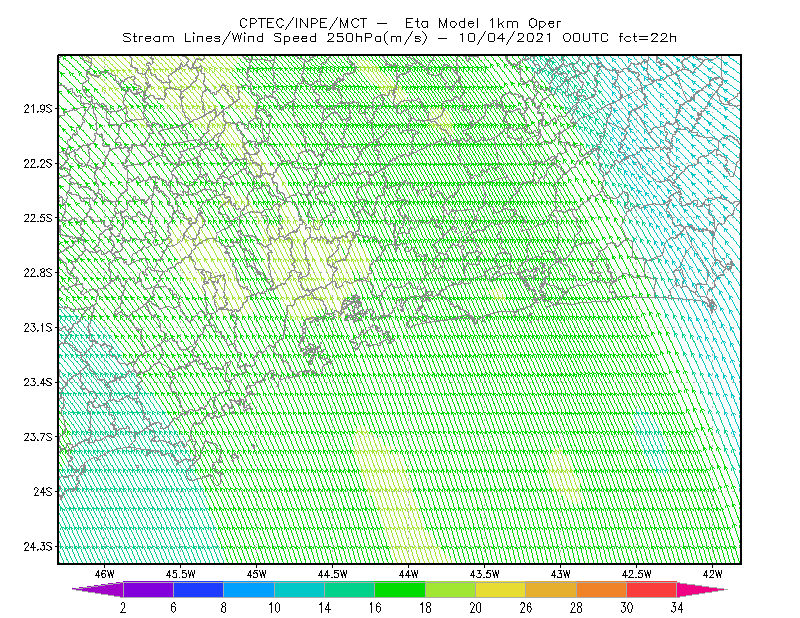This screenshot has width=800, height=618.
Task: Click 'Eta Model 1km Oper' in the title
Action: [x=483, y=23]
